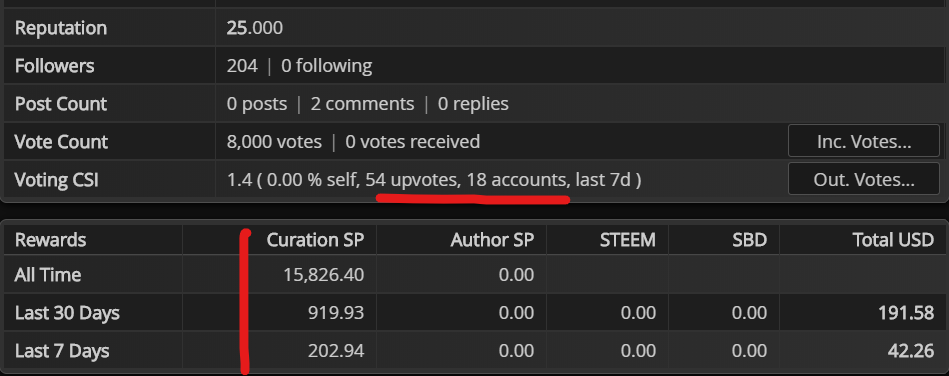Screen dimensions: 949x376
Task: Select the Last 7 Days row label
Action: coord(62,351)
